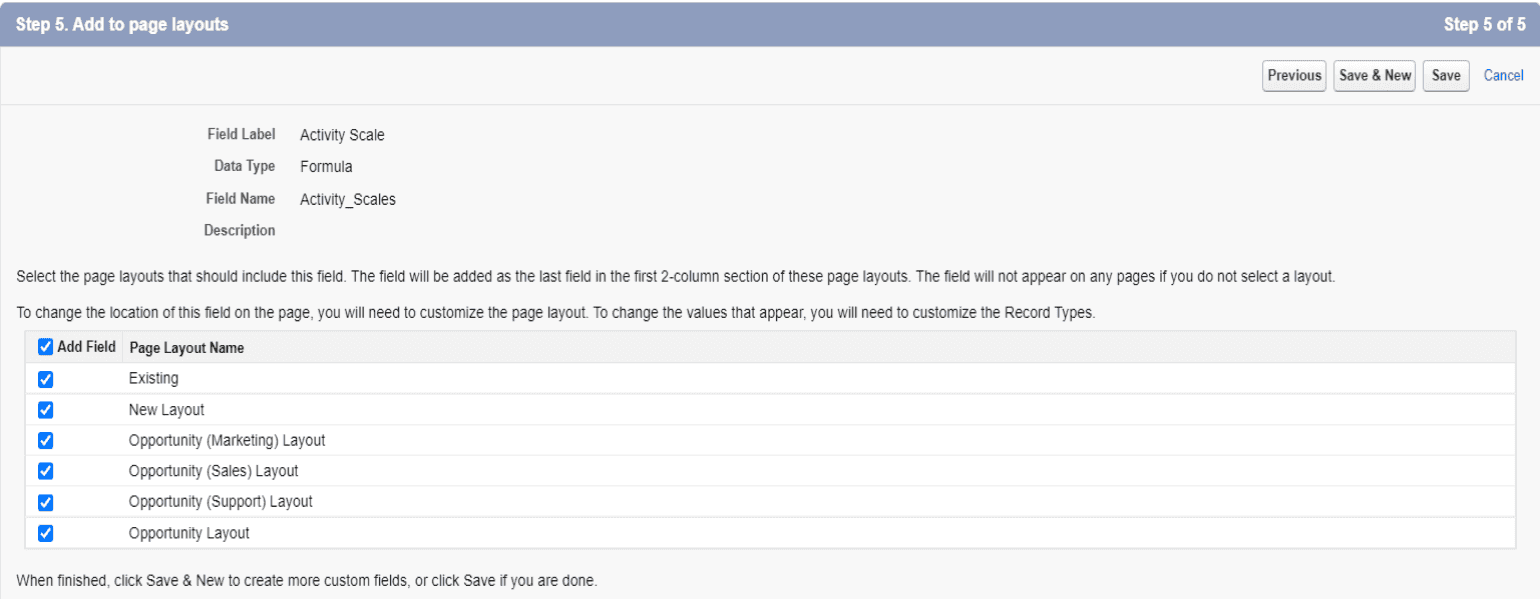Toggle the Add Field select-all checkbox
The height and width of the screenshot is (599, 1540).
pos(45,347)
